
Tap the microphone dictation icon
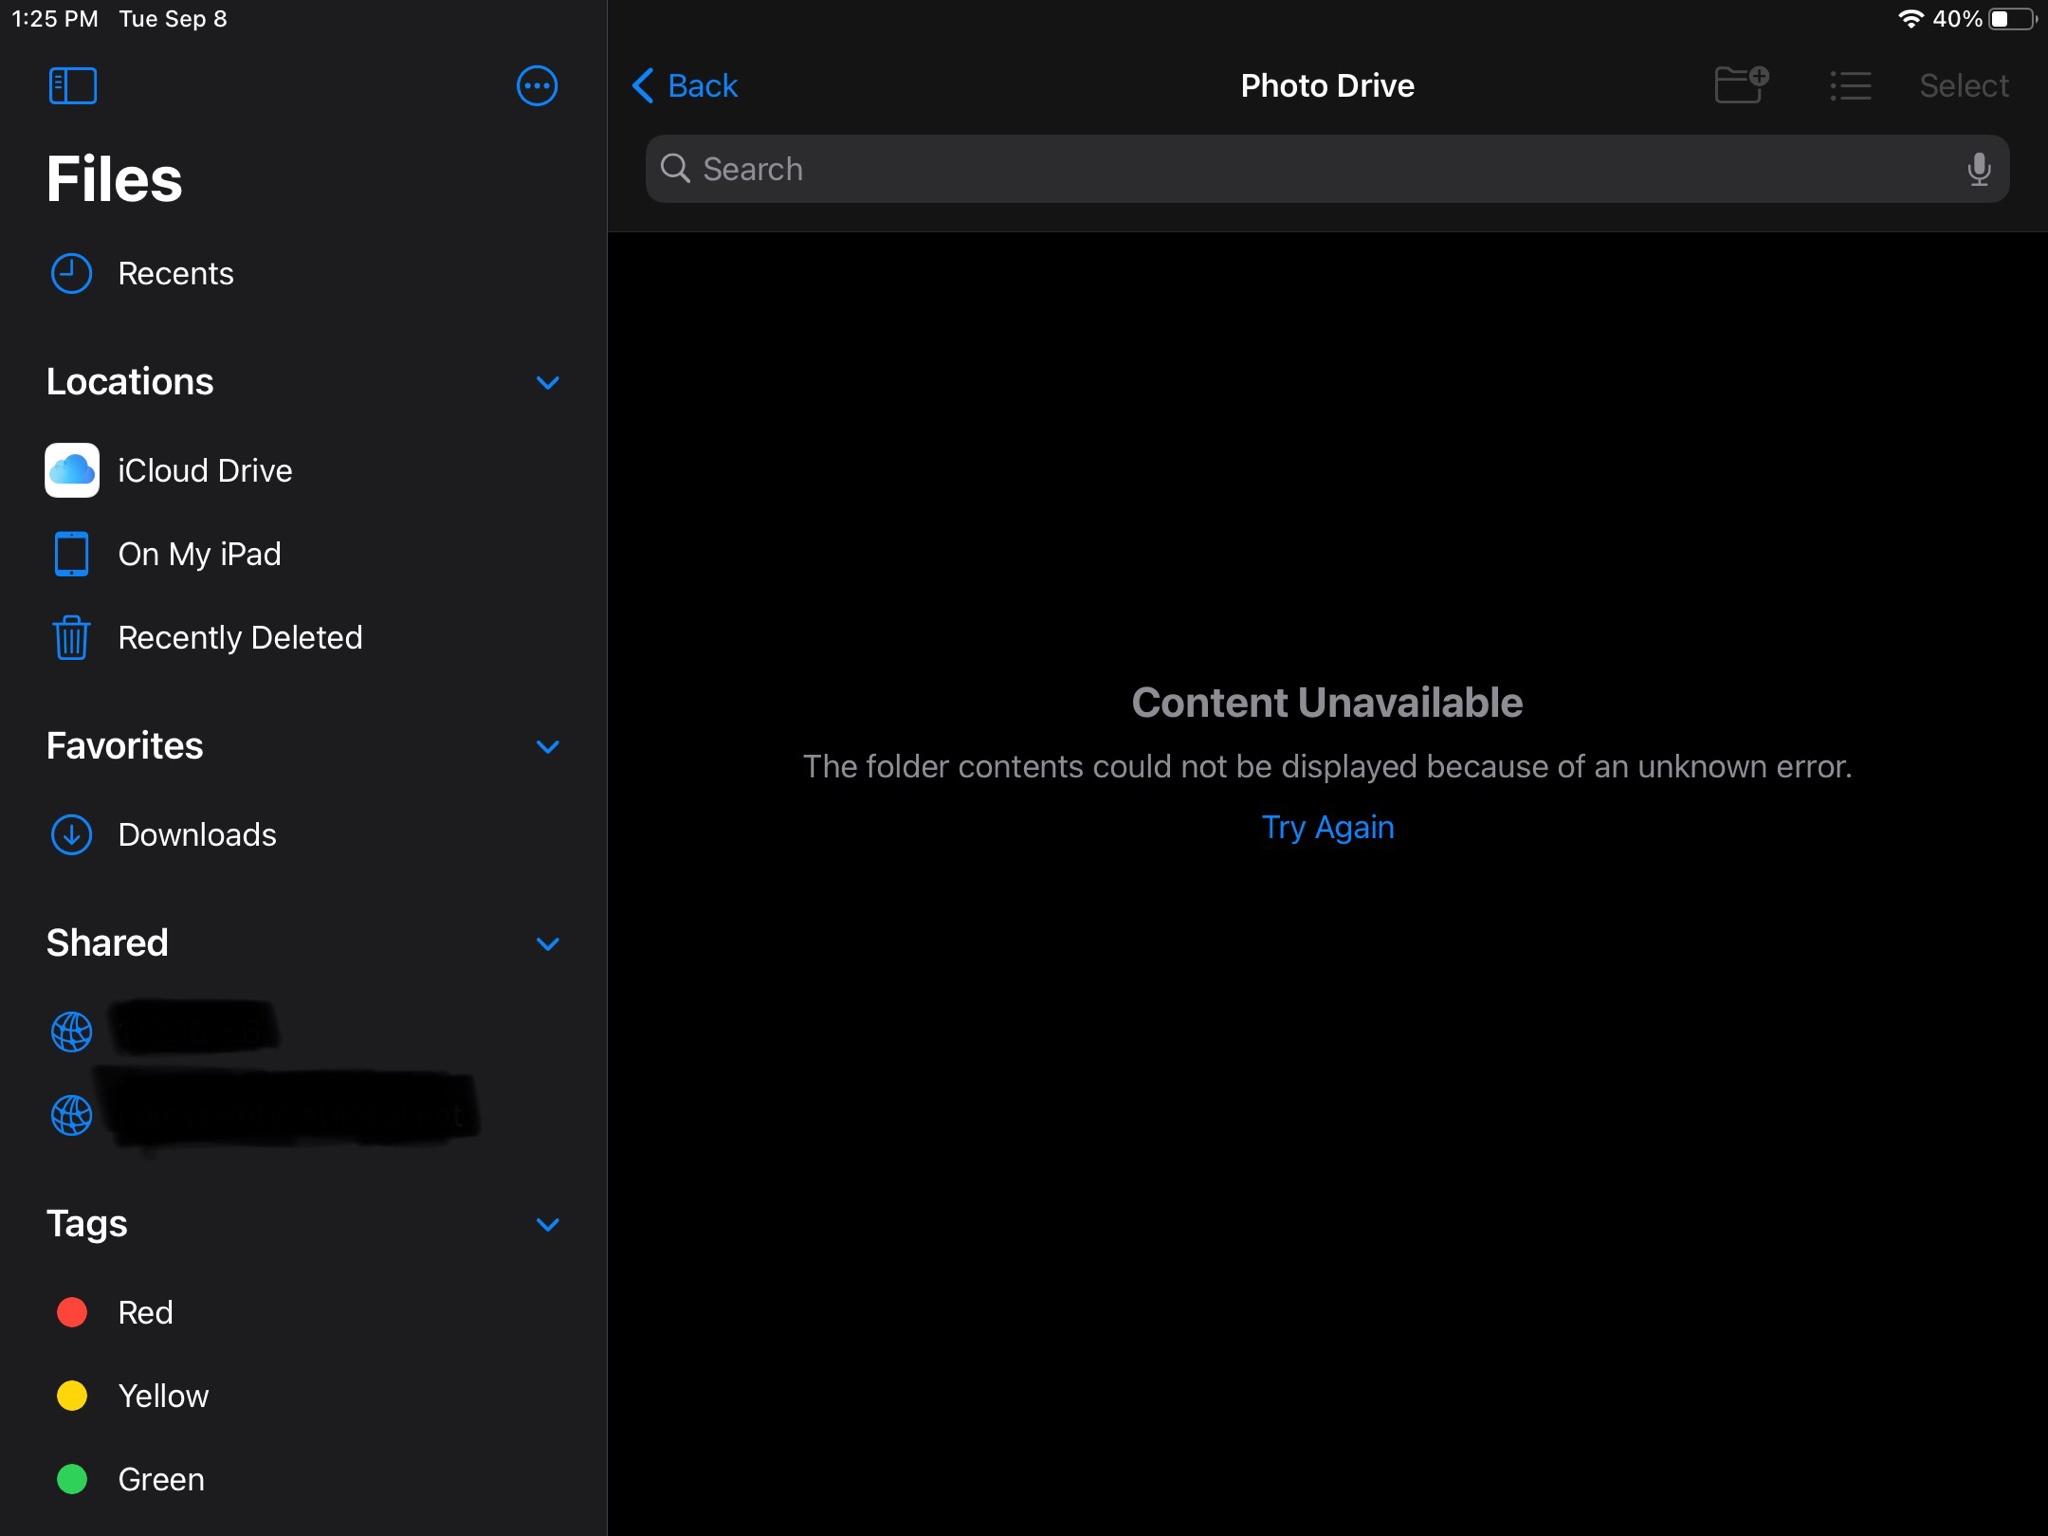[x=1978, y=169]
